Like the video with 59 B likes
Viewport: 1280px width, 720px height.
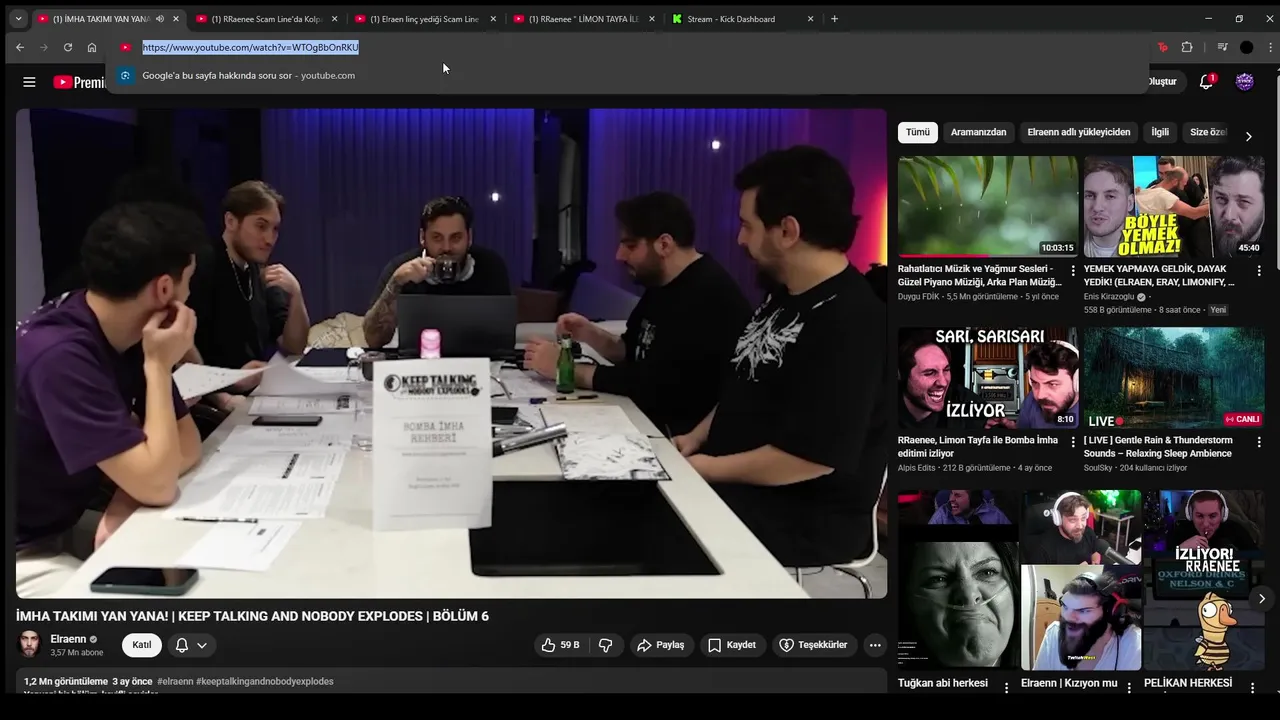pyautogui.click(x=560, y=645)
